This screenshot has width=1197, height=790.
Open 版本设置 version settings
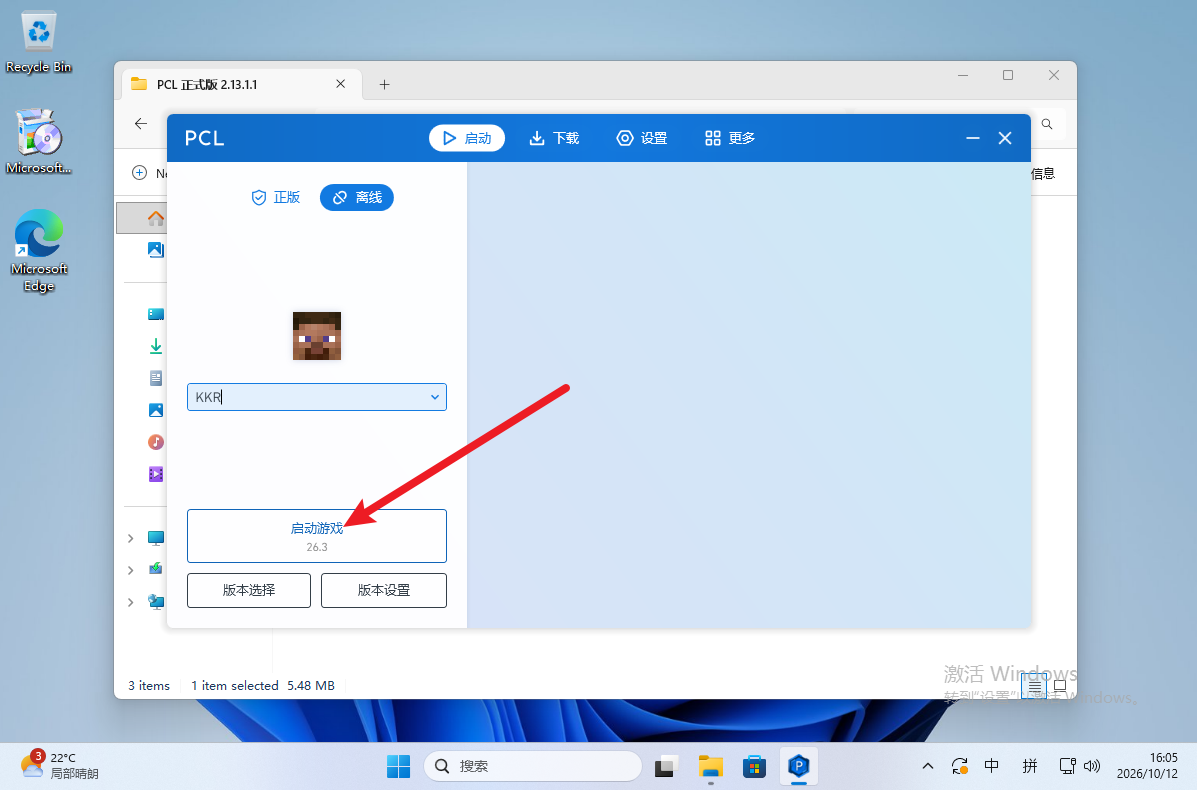click(x=384, y=591)
